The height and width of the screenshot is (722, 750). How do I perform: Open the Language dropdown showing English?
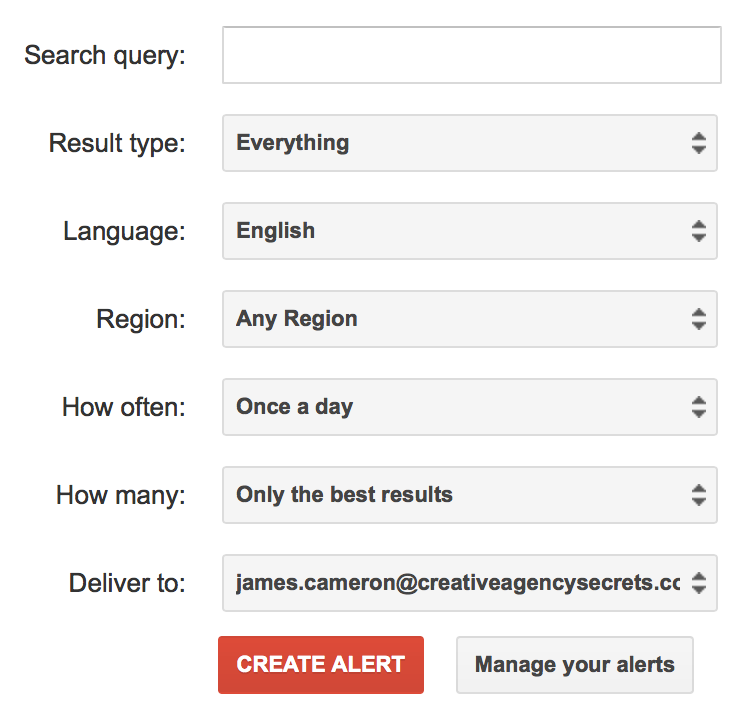pos(470,231)
